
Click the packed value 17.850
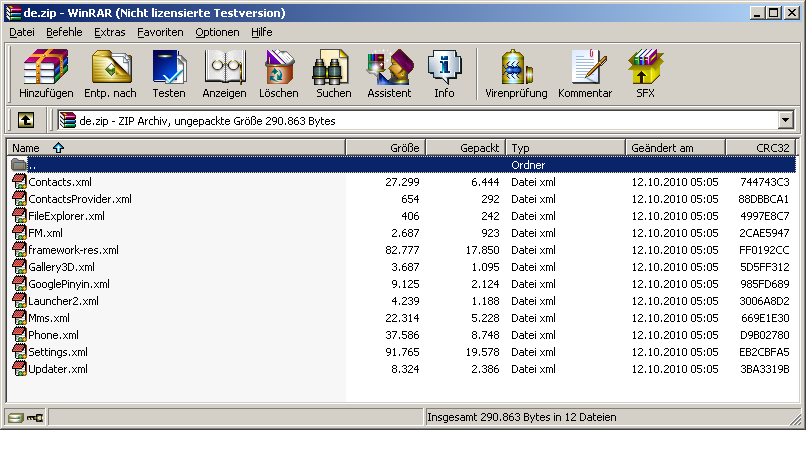[x=482, y=249]
